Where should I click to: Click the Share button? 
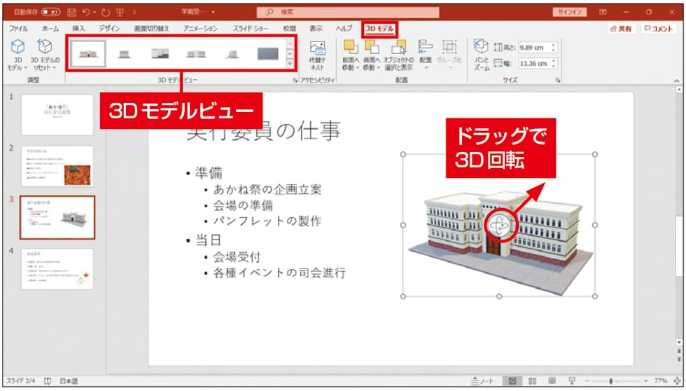[x=621, y=29]
